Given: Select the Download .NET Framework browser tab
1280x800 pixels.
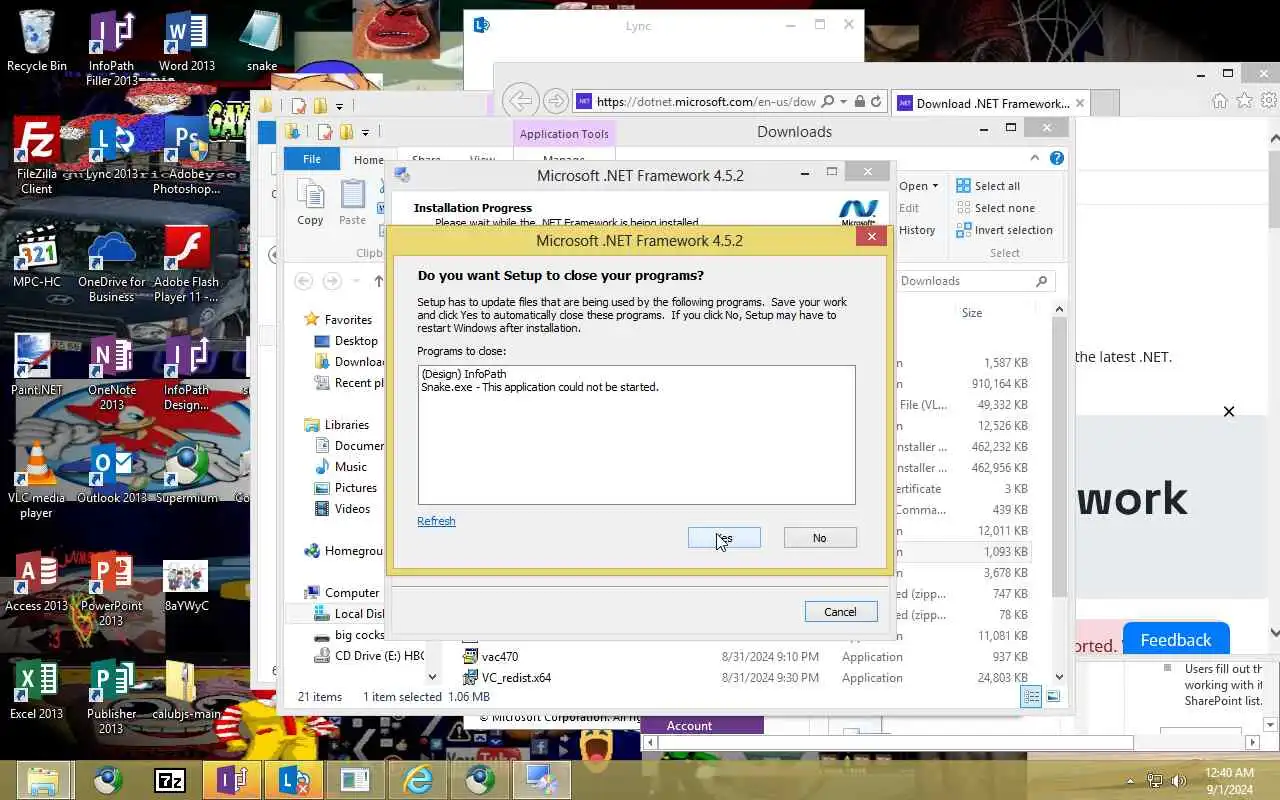Looking at the screenshot, I should coord(990,103).
